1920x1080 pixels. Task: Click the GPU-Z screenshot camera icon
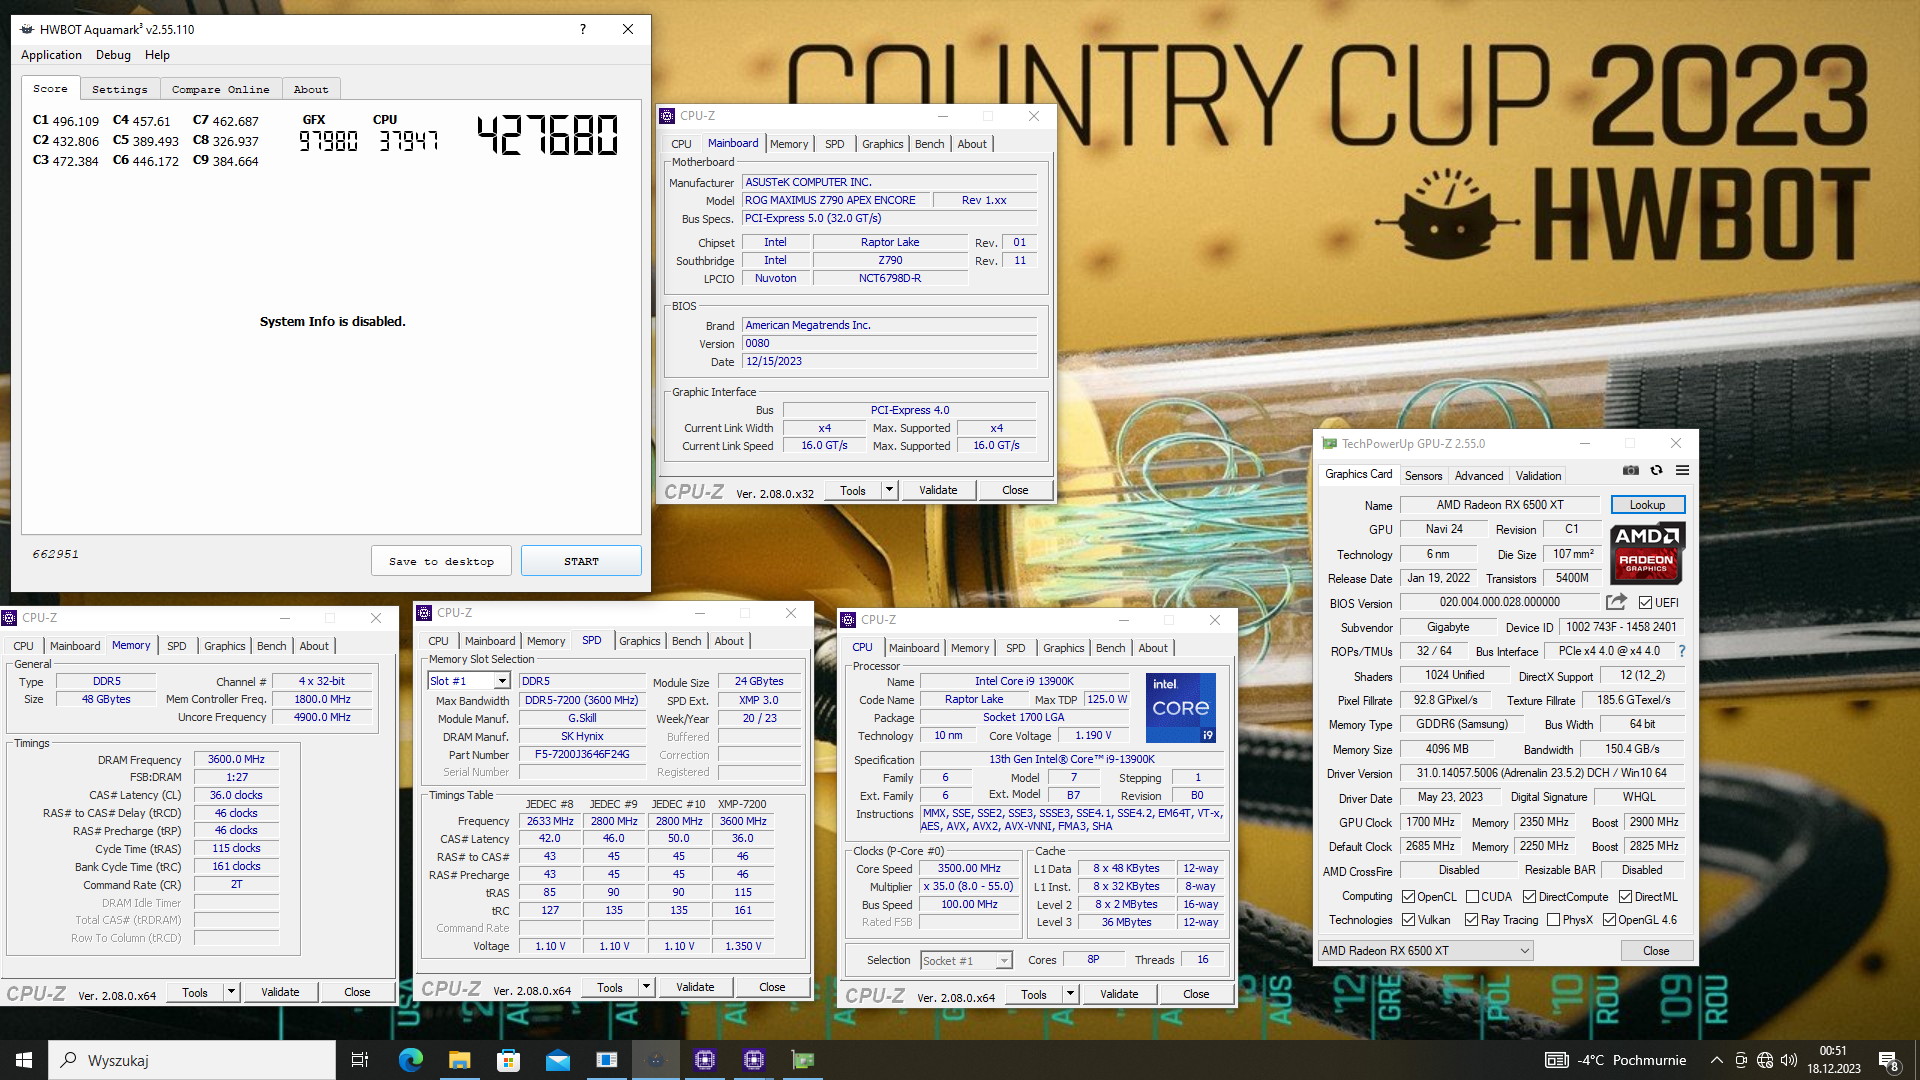[1630, 471]
